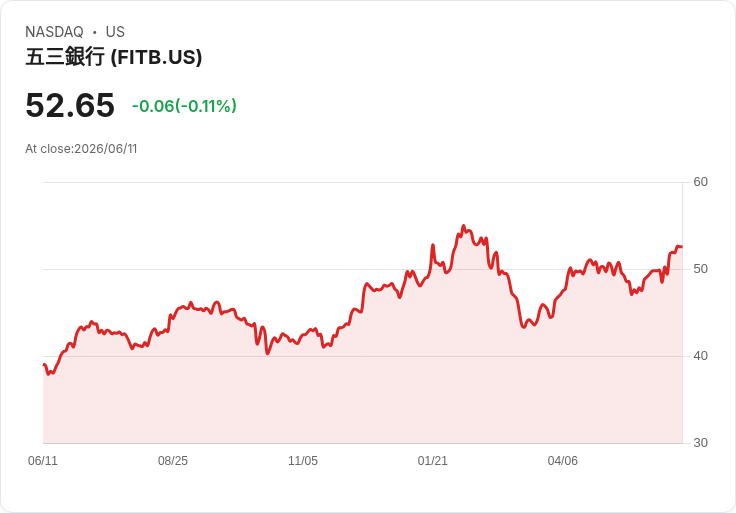Screen dimensions: 736x513
Task: Click the 40 price axis label
Action: coord(700,356)
